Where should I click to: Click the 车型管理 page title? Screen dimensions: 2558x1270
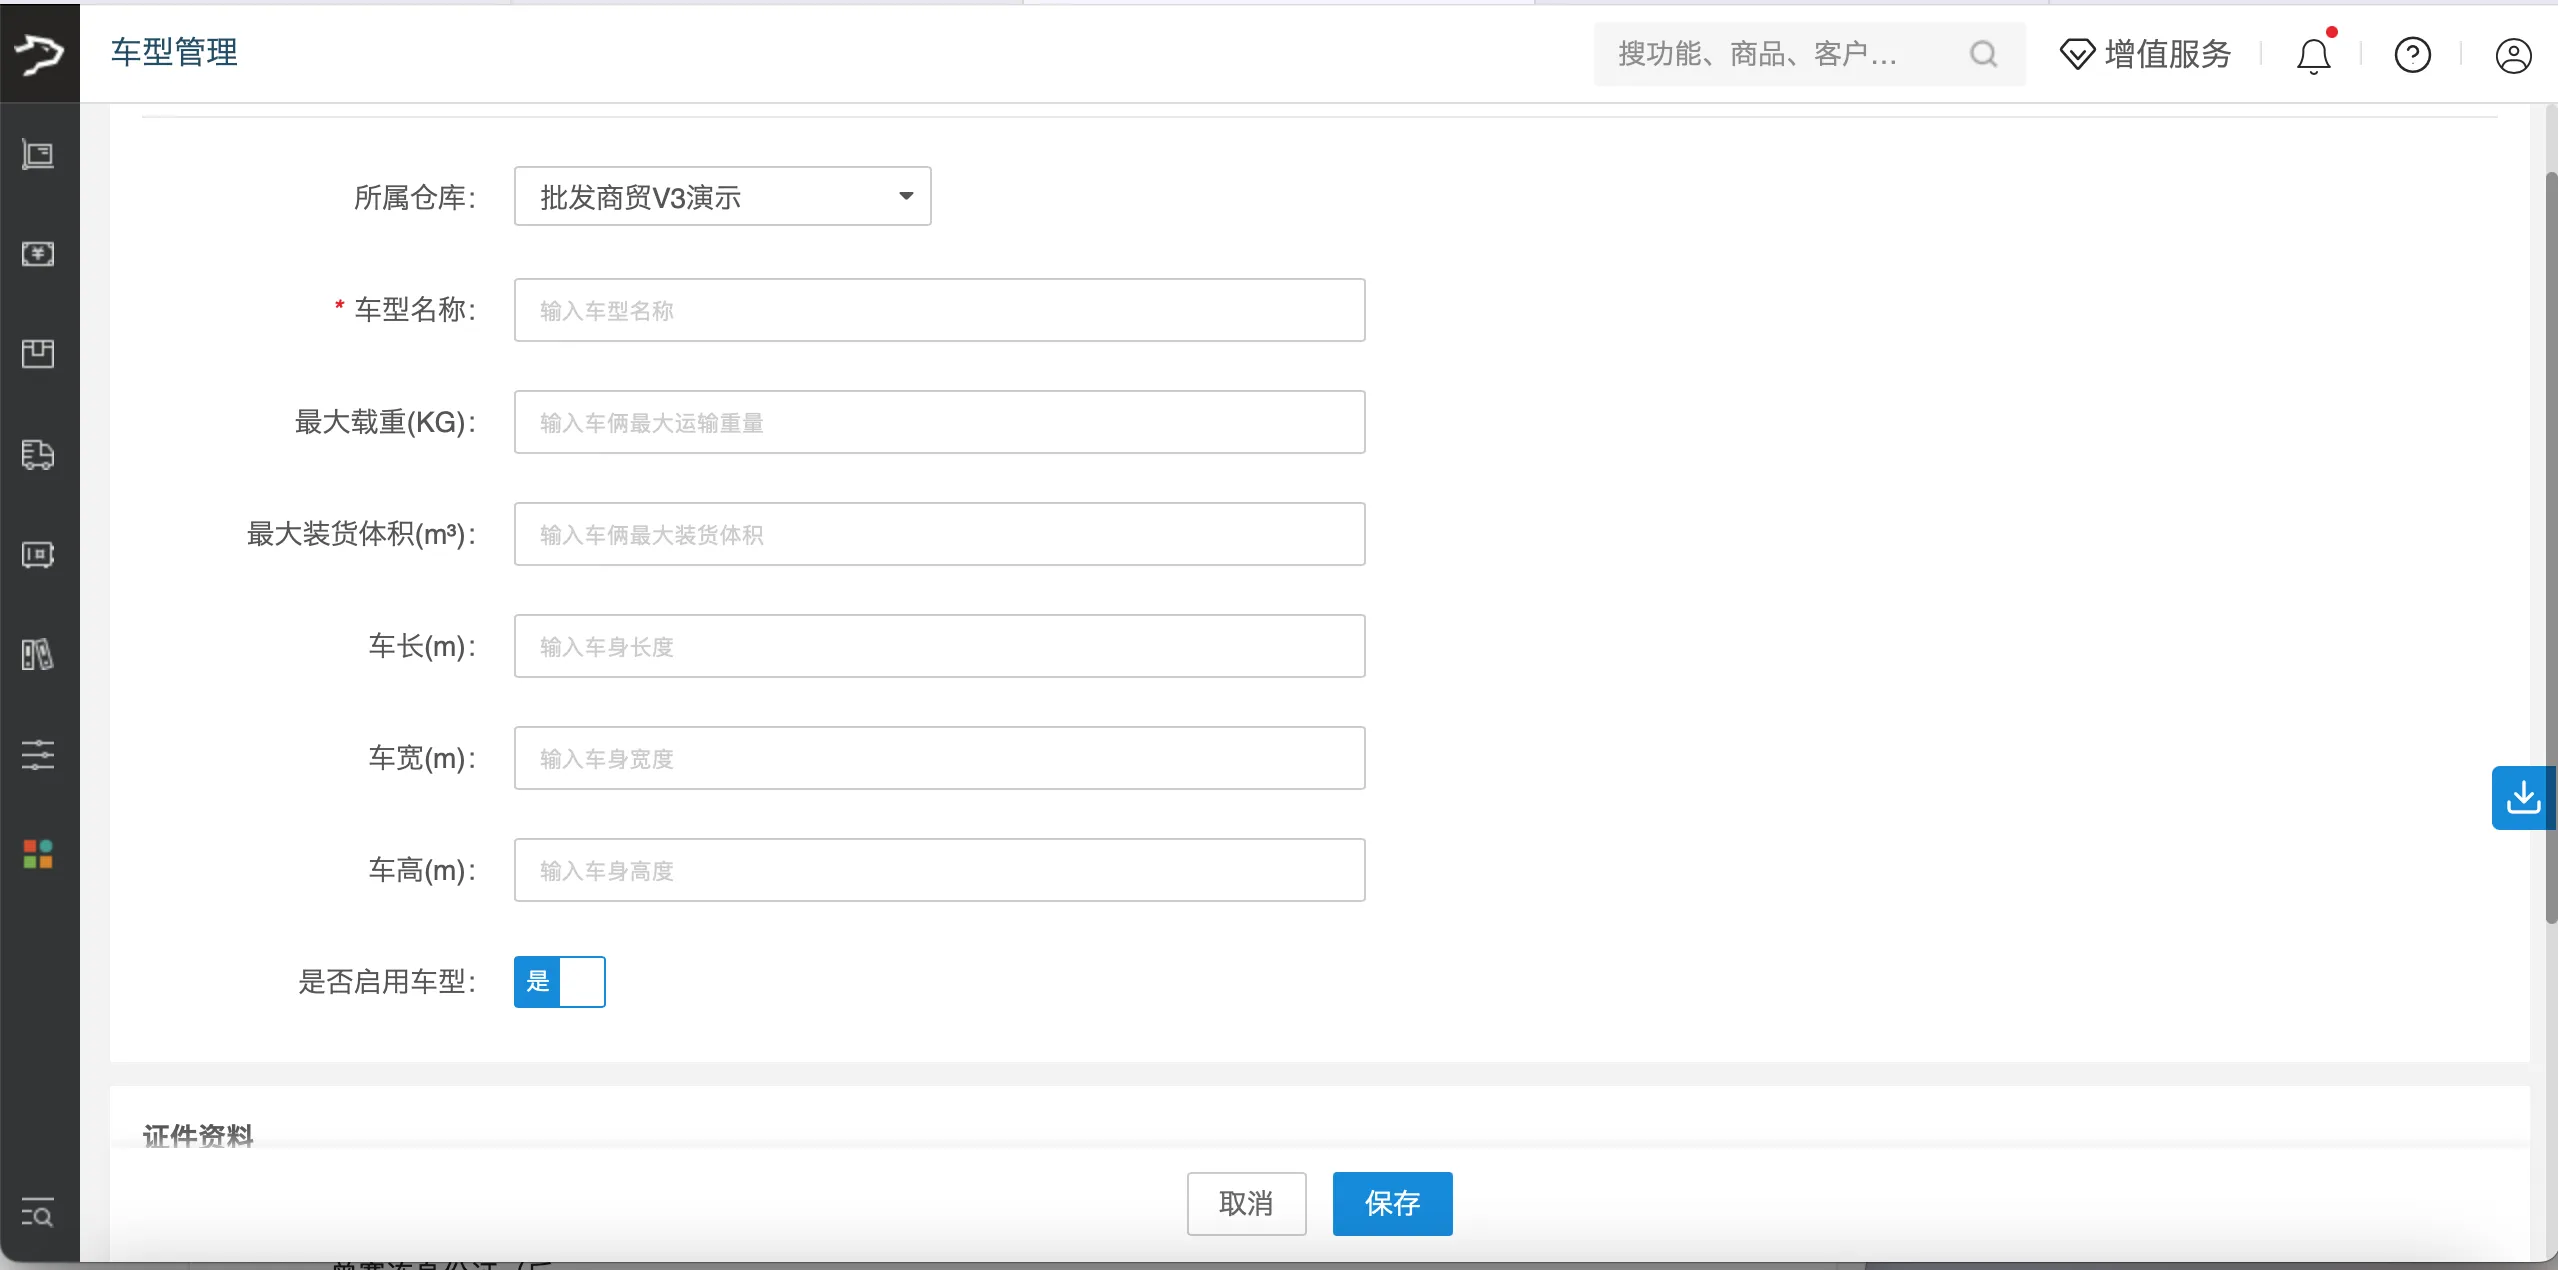(x=173, y=52)
